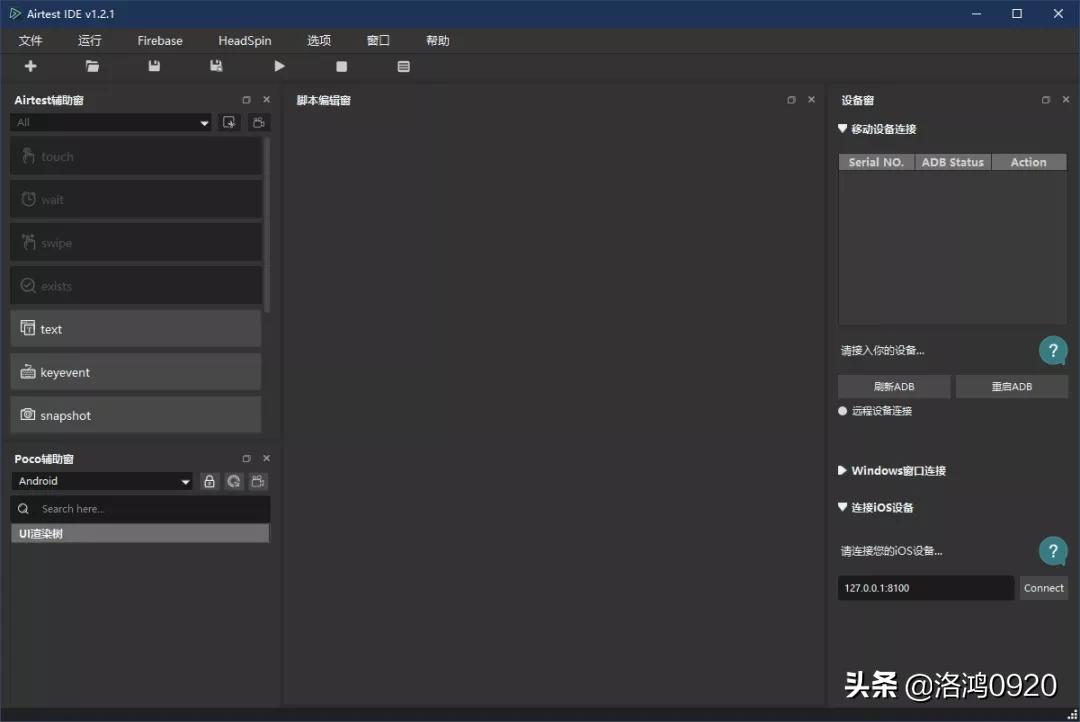
Task: Select the snapshot action in Airtest辅助窗
Action: [x=135, y=415]
